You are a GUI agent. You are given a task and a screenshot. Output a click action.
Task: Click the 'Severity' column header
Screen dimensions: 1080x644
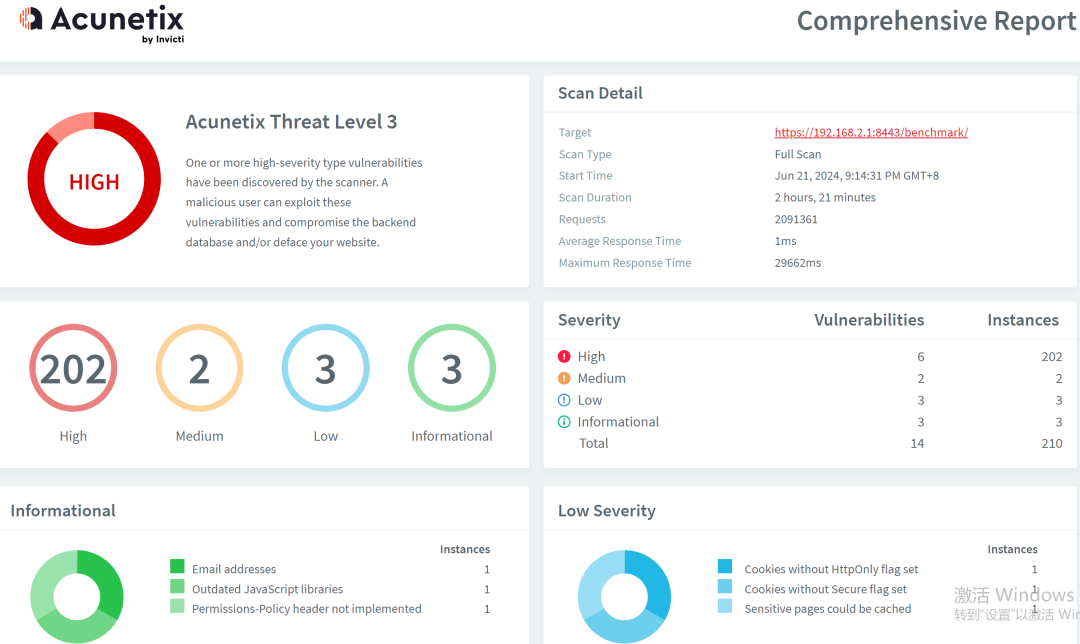(x=589, y=320)
